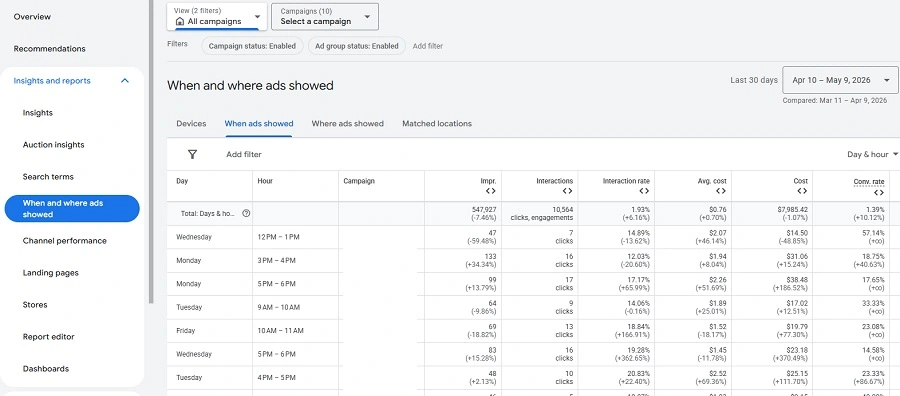Sort by the Day column header

pyautogui.click(x=182, y=181)
